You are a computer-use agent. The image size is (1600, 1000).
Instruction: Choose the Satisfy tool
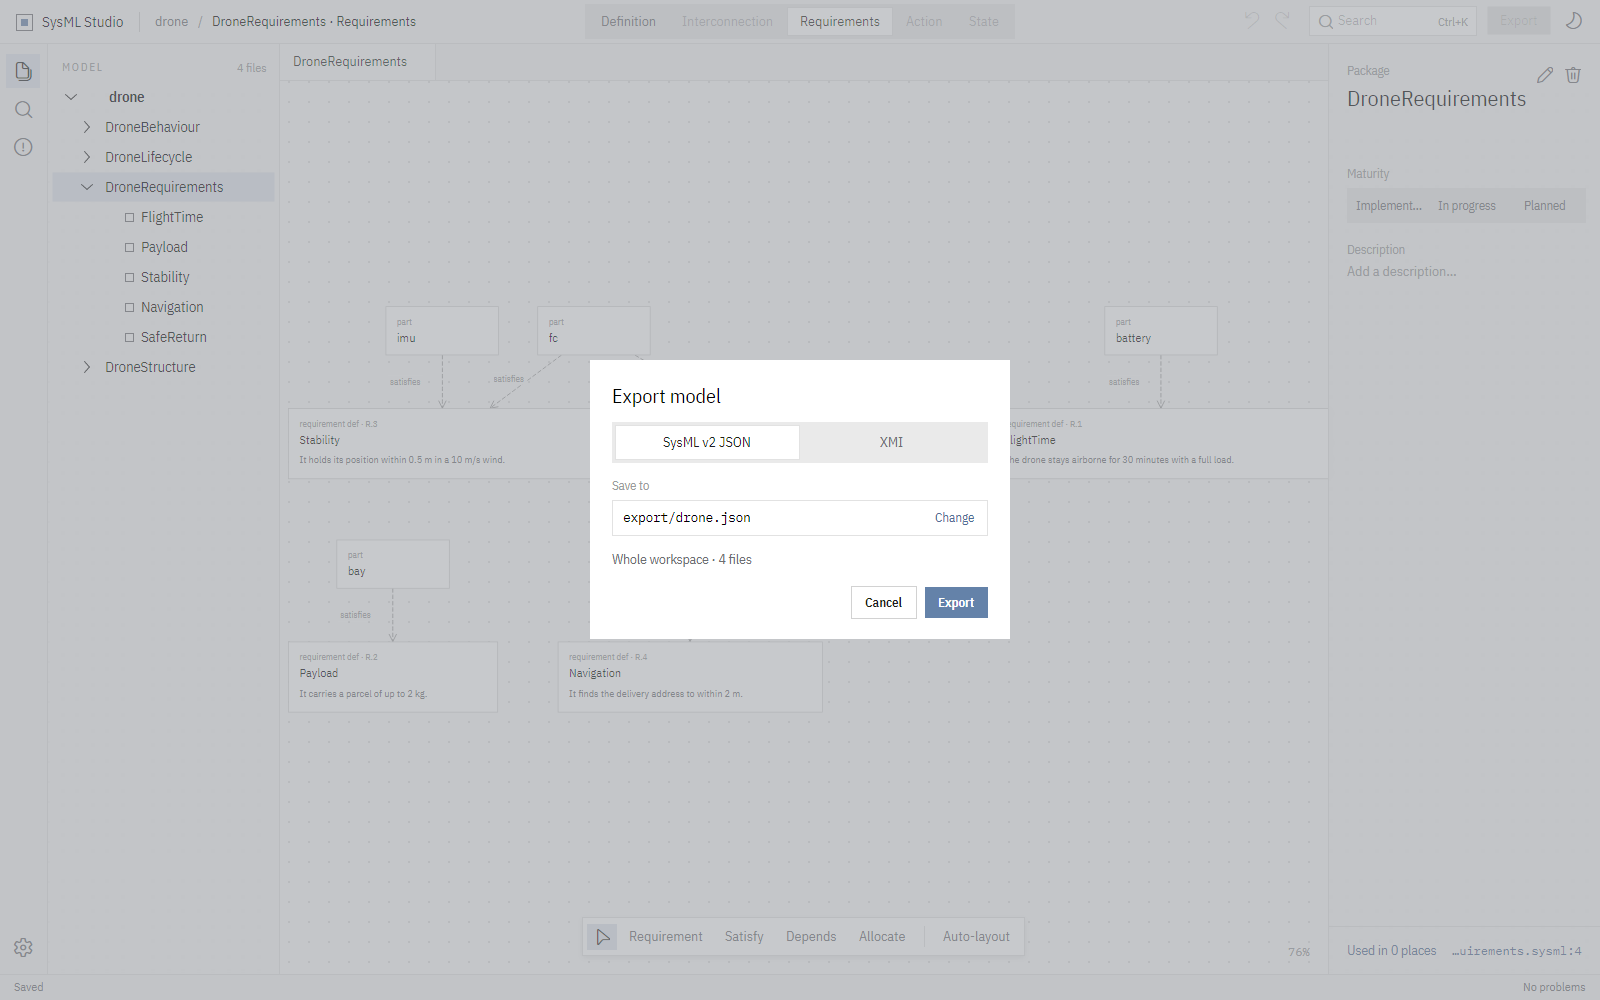coord(744,937)
